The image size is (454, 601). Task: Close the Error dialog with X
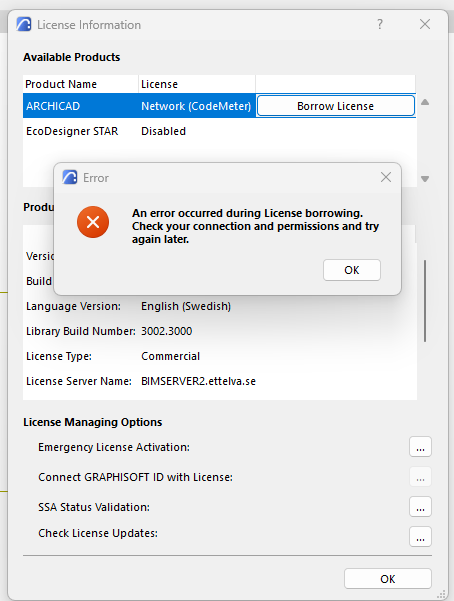tap(386, 177)
